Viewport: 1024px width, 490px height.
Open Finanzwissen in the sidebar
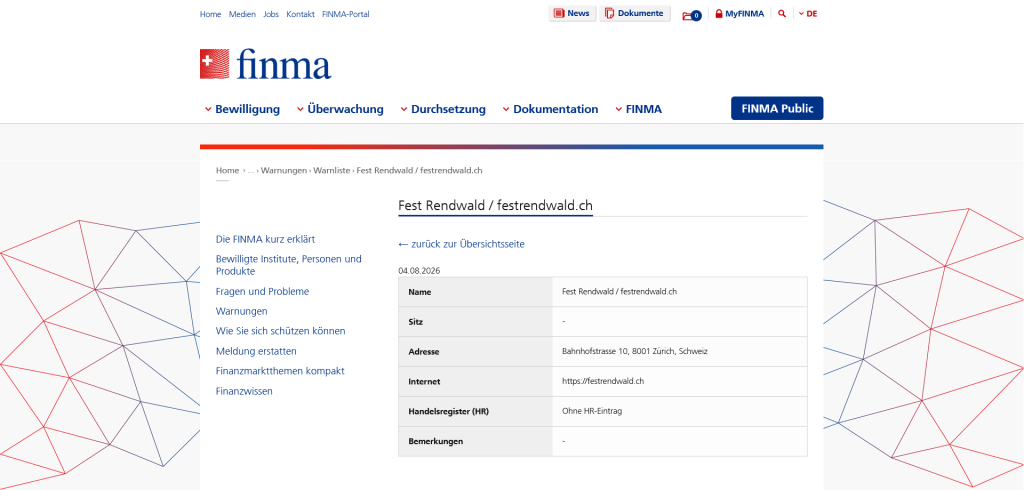coord(244,391)
